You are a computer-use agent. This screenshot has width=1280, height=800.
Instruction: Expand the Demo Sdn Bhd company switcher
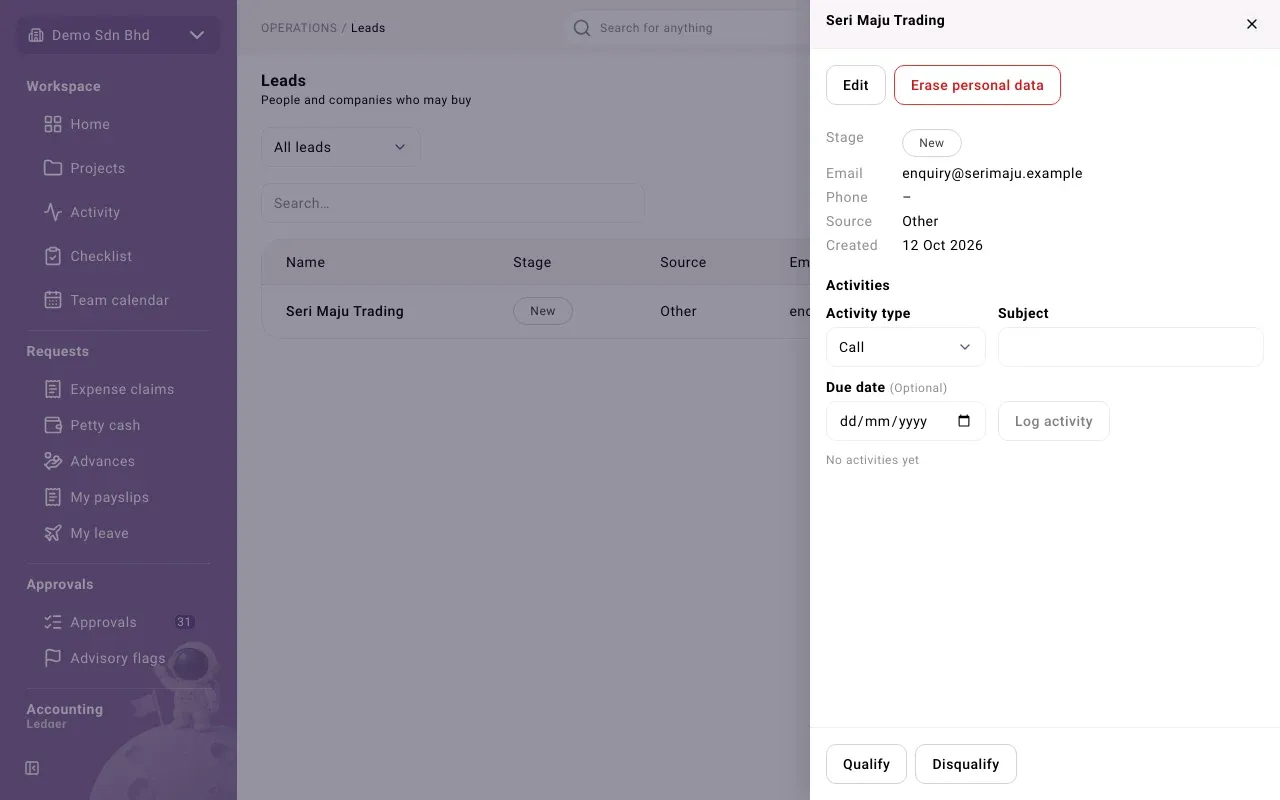pyautogui.click(x=118, y=35)
